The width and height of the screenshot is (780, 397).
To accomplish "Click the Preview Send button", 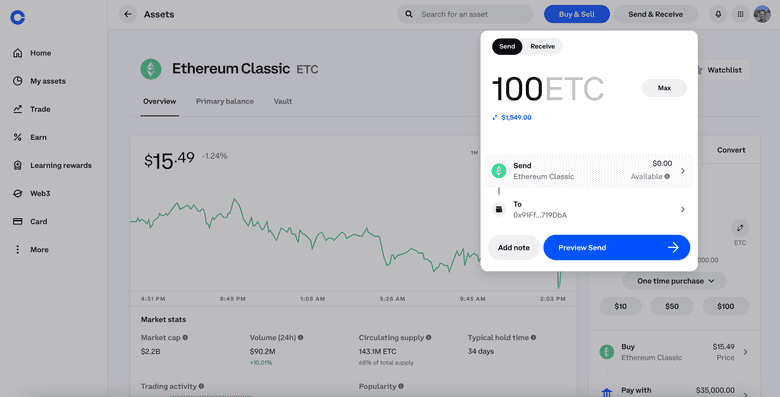I will click(x=616, y=247).
